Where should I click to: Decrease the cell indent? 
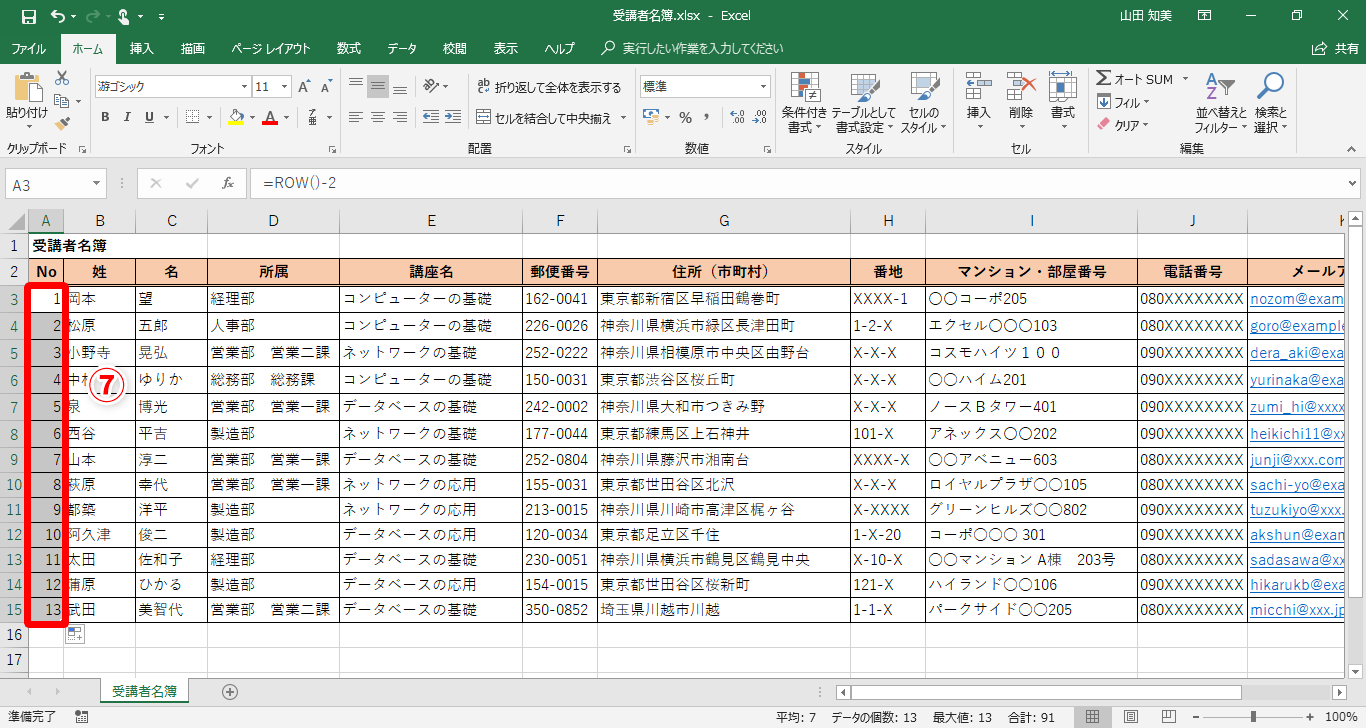pyautogui.click(x=431, y=117)
